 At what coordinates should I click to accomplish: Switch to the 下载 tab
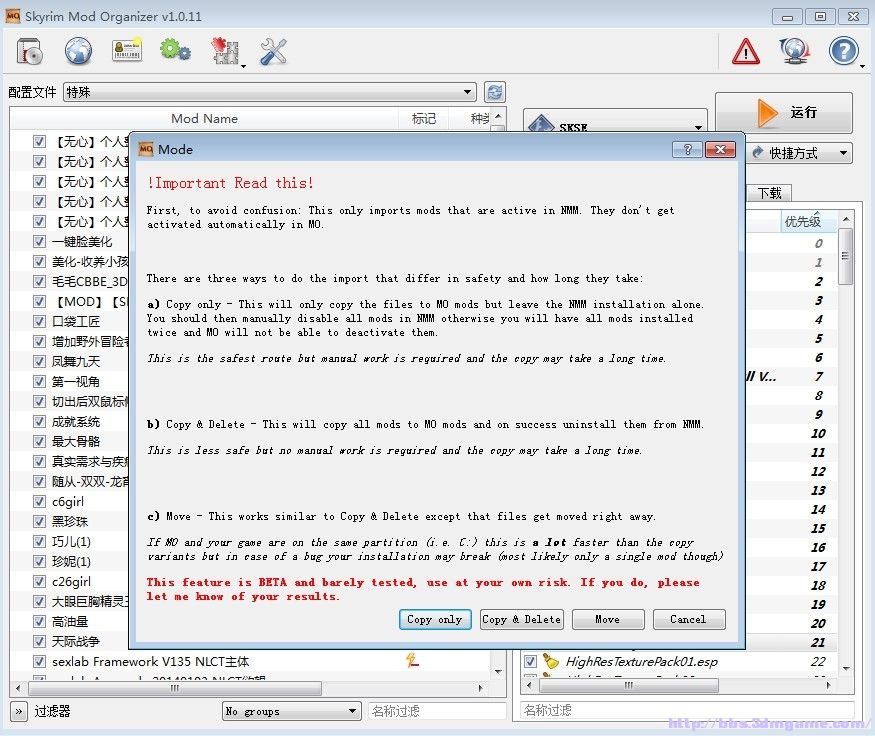[770, 193]
